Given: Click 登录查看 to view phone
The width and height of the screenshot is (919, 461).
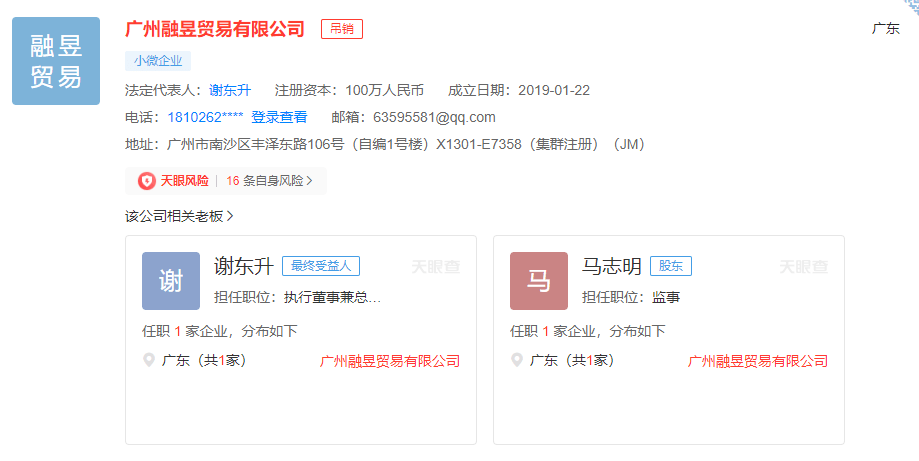Looking at the screenshot, I should tap(279, 117).
